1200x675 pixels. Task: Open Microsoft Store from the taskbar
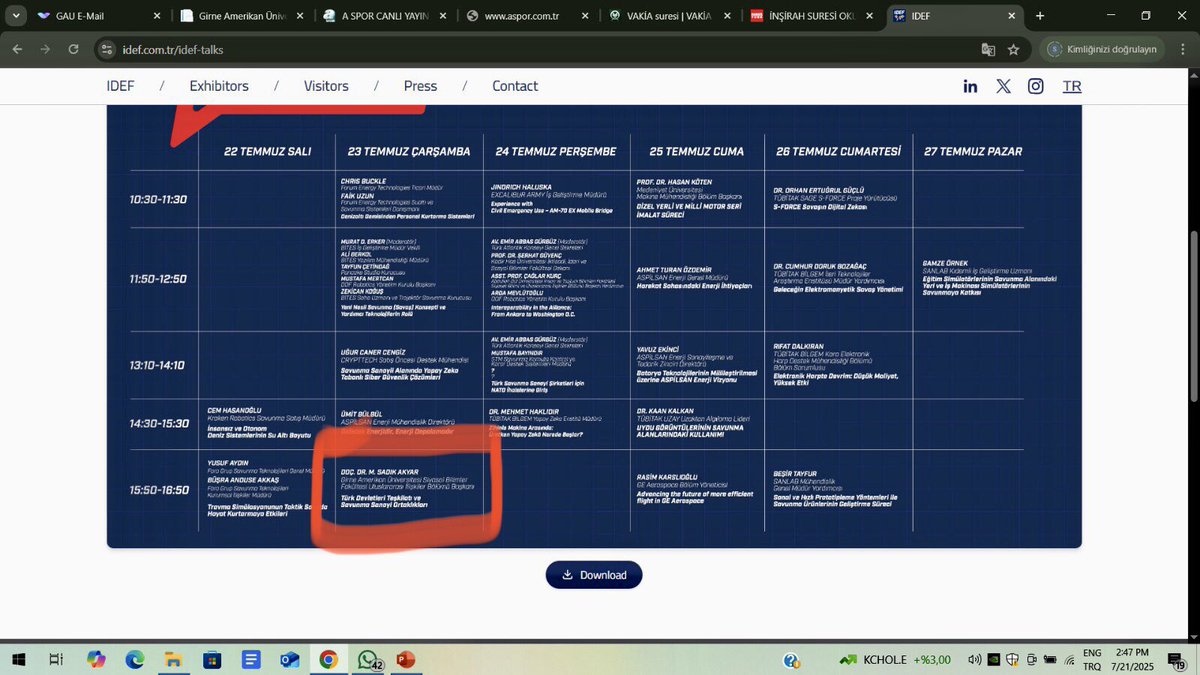point(212,660)
